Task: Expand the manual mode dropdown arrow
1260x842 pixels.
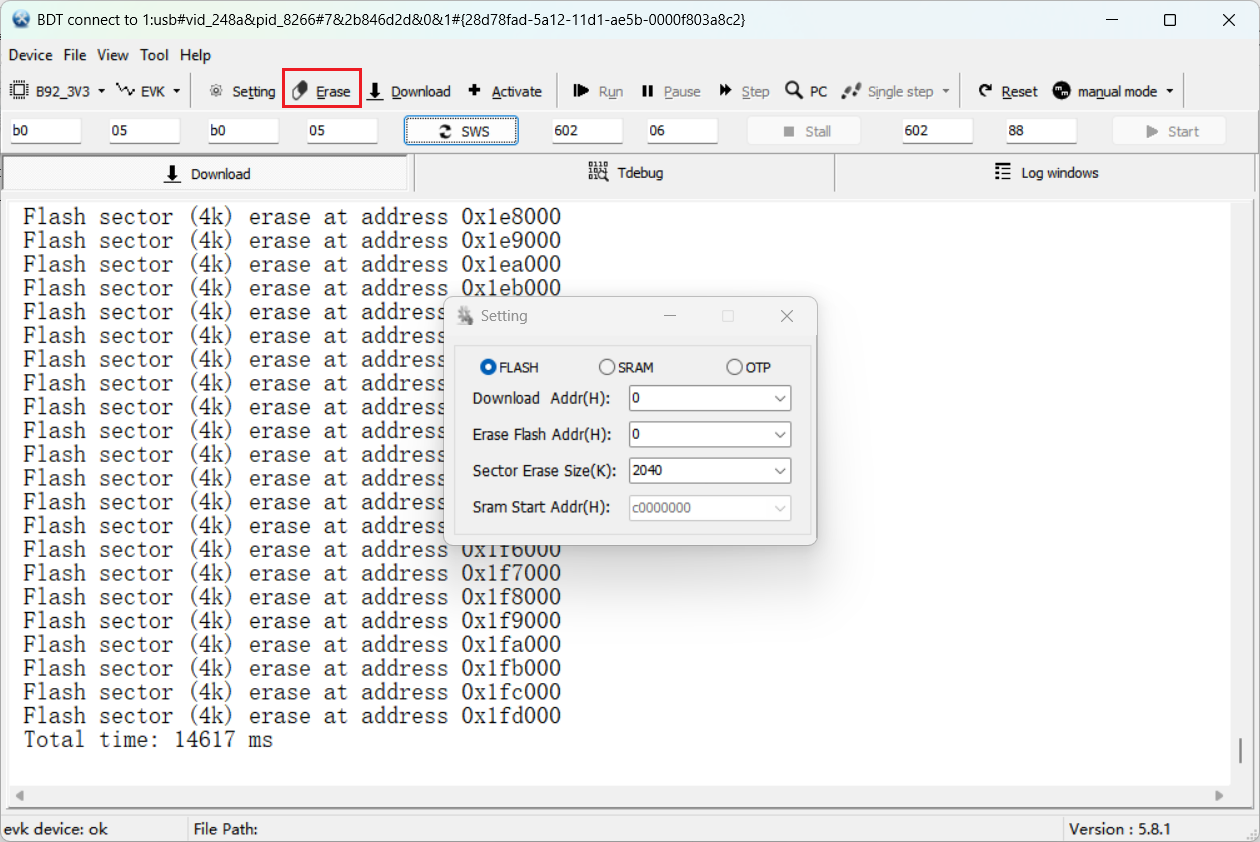Action: [x=1169, y=91]
